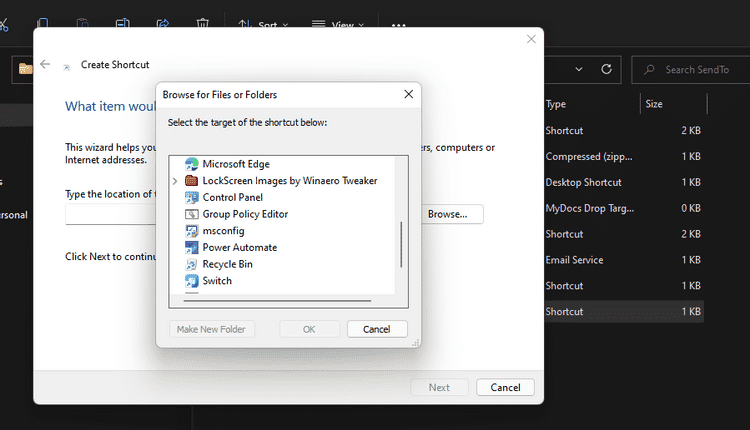750x430 pixels.
Task: Click the share icon in Explorer toolbar
Action: [163, 23]
